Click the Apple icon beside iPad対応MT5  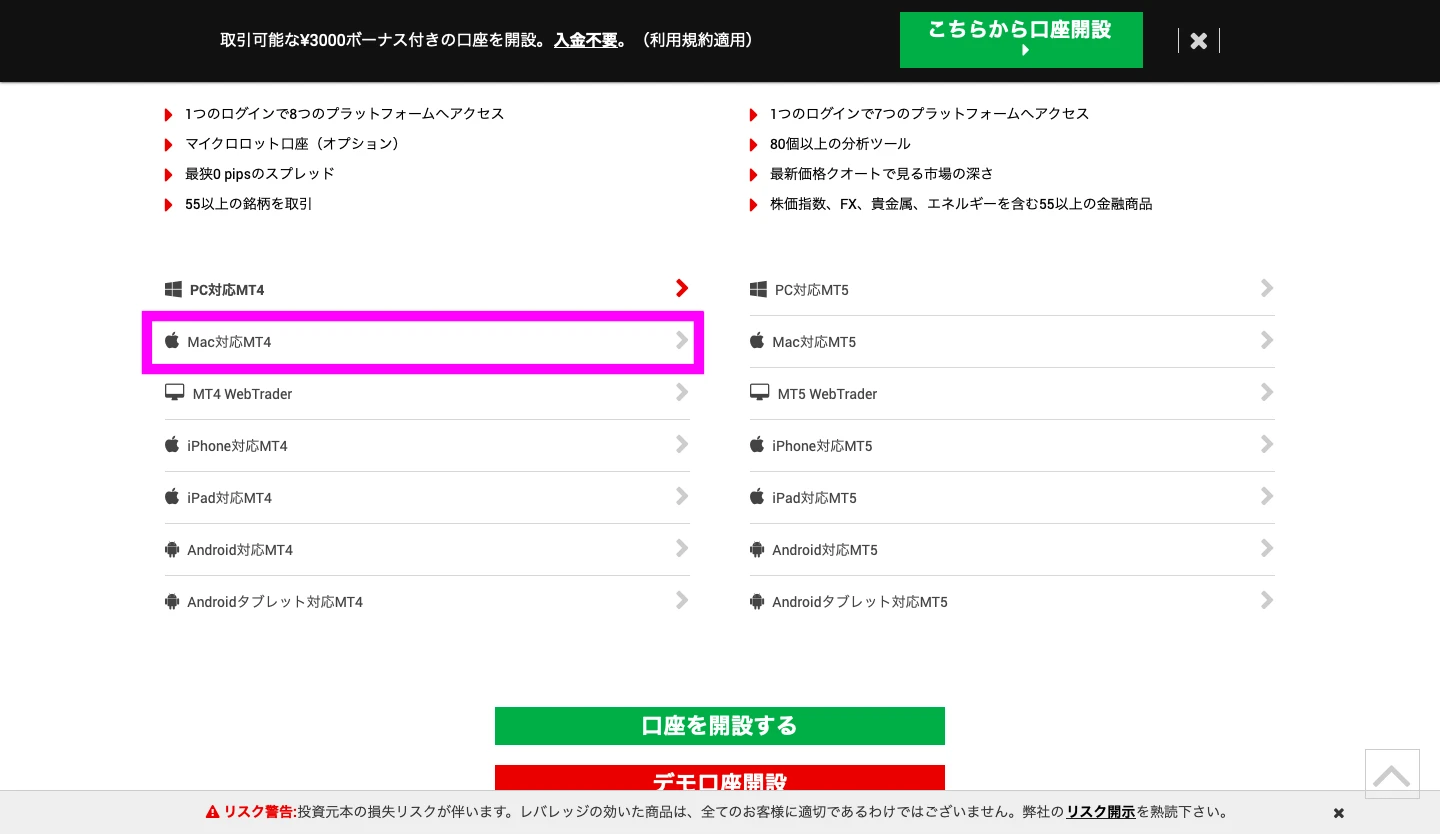tap(757, 497)
